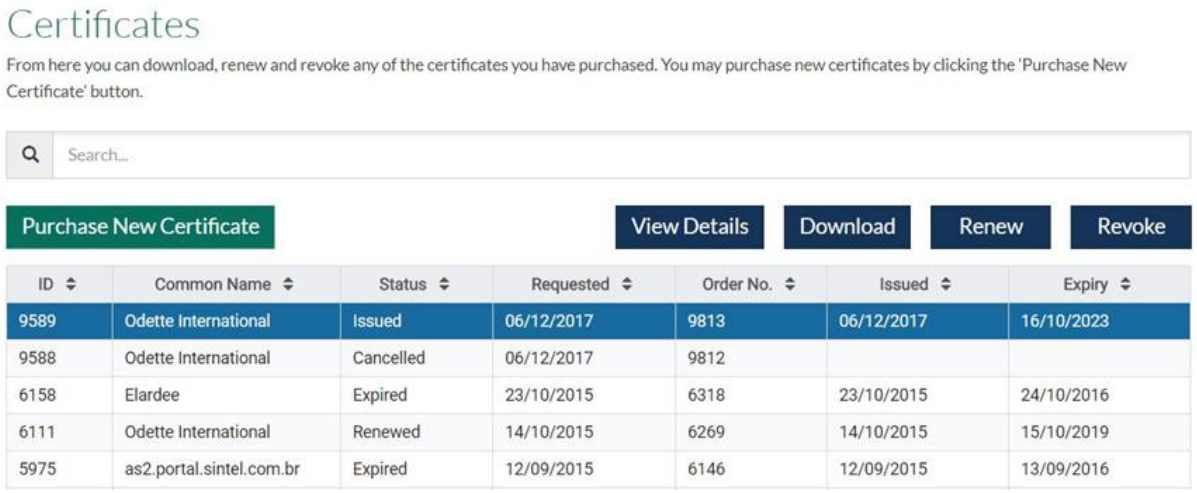Click the Common Name column header
The image size is (1197, 493).
(227, 285)
